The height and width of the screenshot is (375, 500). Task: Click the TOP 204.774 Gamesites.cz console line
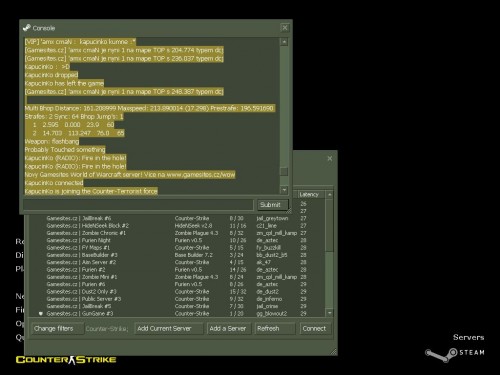click(x=124, y=50)
